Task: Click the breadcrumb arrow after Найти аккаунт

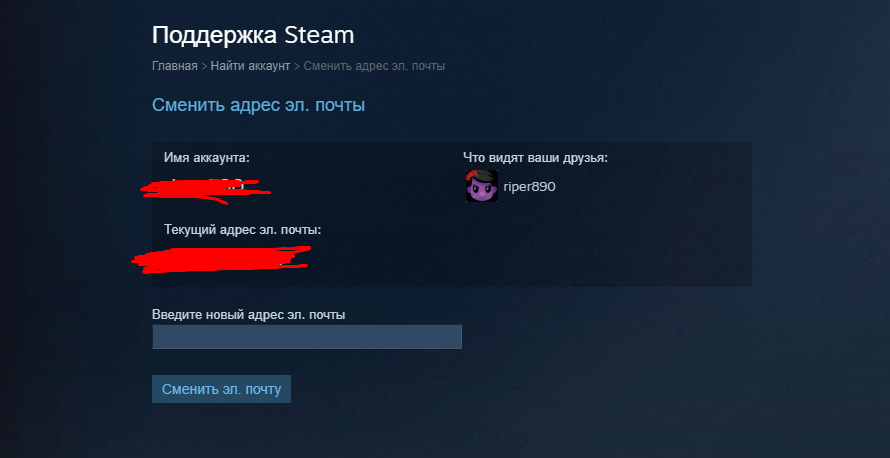Action: tap(297, 66)
